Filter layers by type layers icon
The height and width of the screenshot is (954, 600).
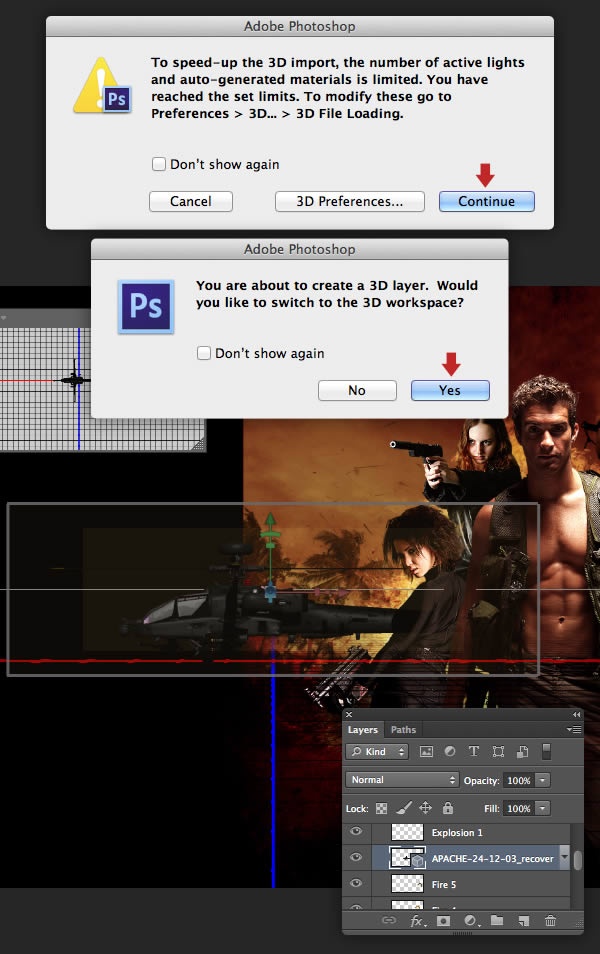click(x=473, y=752)
